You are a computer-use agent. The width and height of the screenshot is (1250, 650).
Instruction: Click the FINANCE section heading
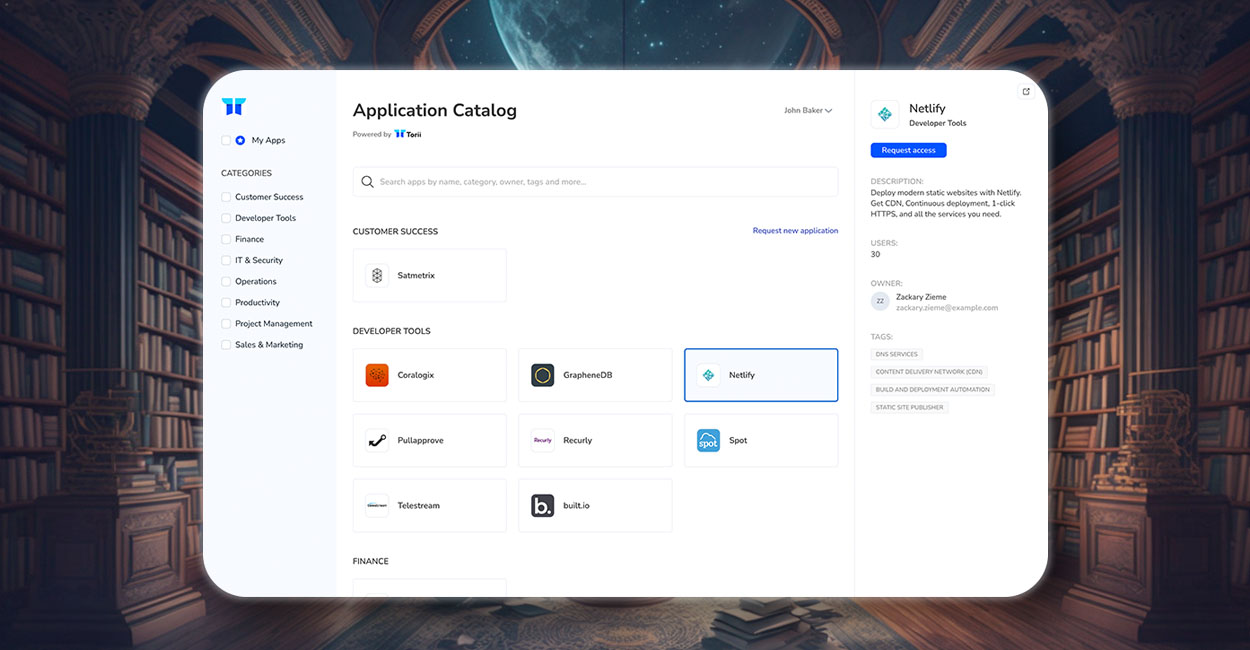point(370,561)
